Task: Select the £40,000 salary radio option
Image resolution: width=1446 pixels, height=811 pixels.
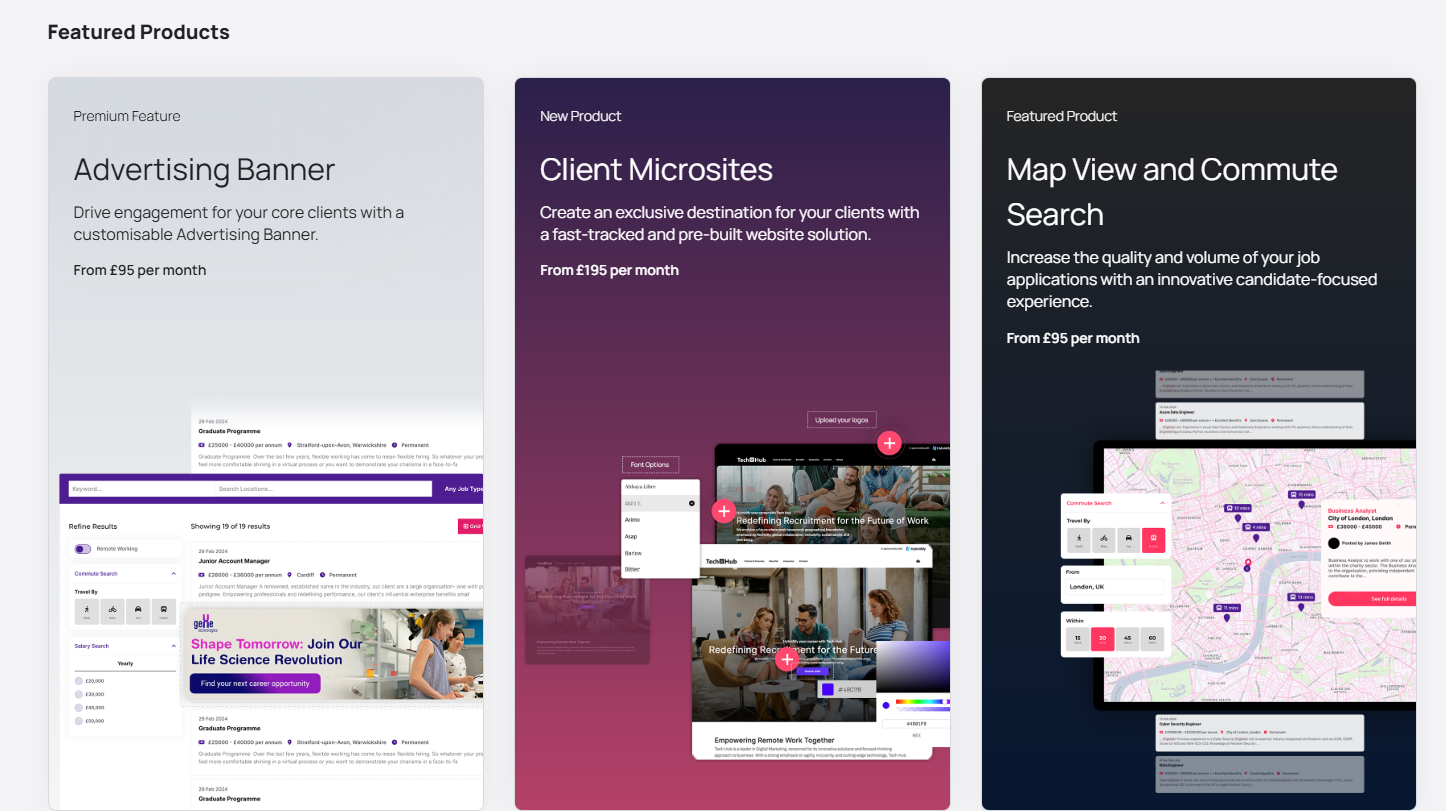Action: 79,707
